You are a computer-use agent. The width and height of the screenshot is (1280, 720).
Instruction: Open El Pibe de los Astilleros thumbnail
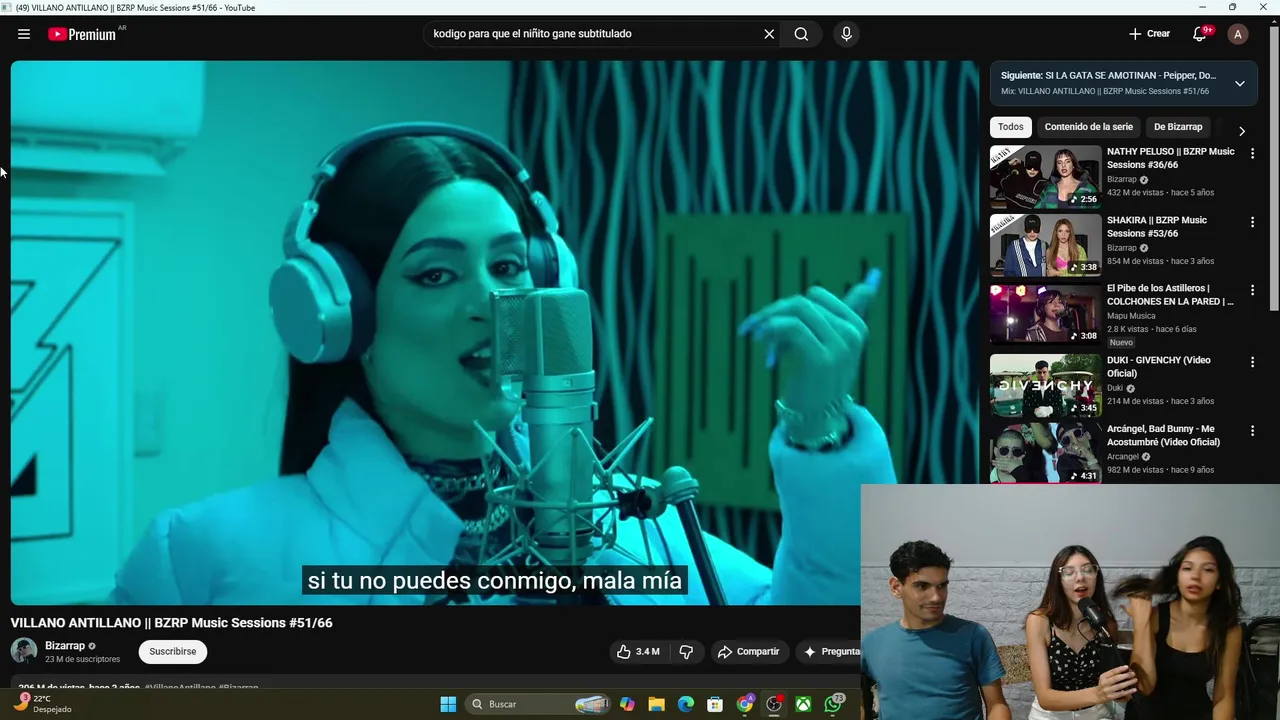point(1045,314)
